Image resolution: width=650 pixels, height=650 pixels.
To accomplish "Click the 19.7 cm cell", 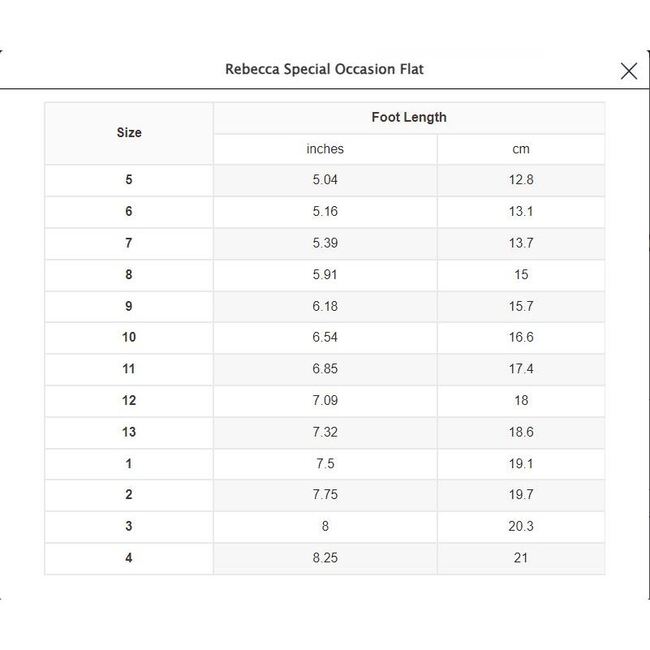I will pos(520,495).
